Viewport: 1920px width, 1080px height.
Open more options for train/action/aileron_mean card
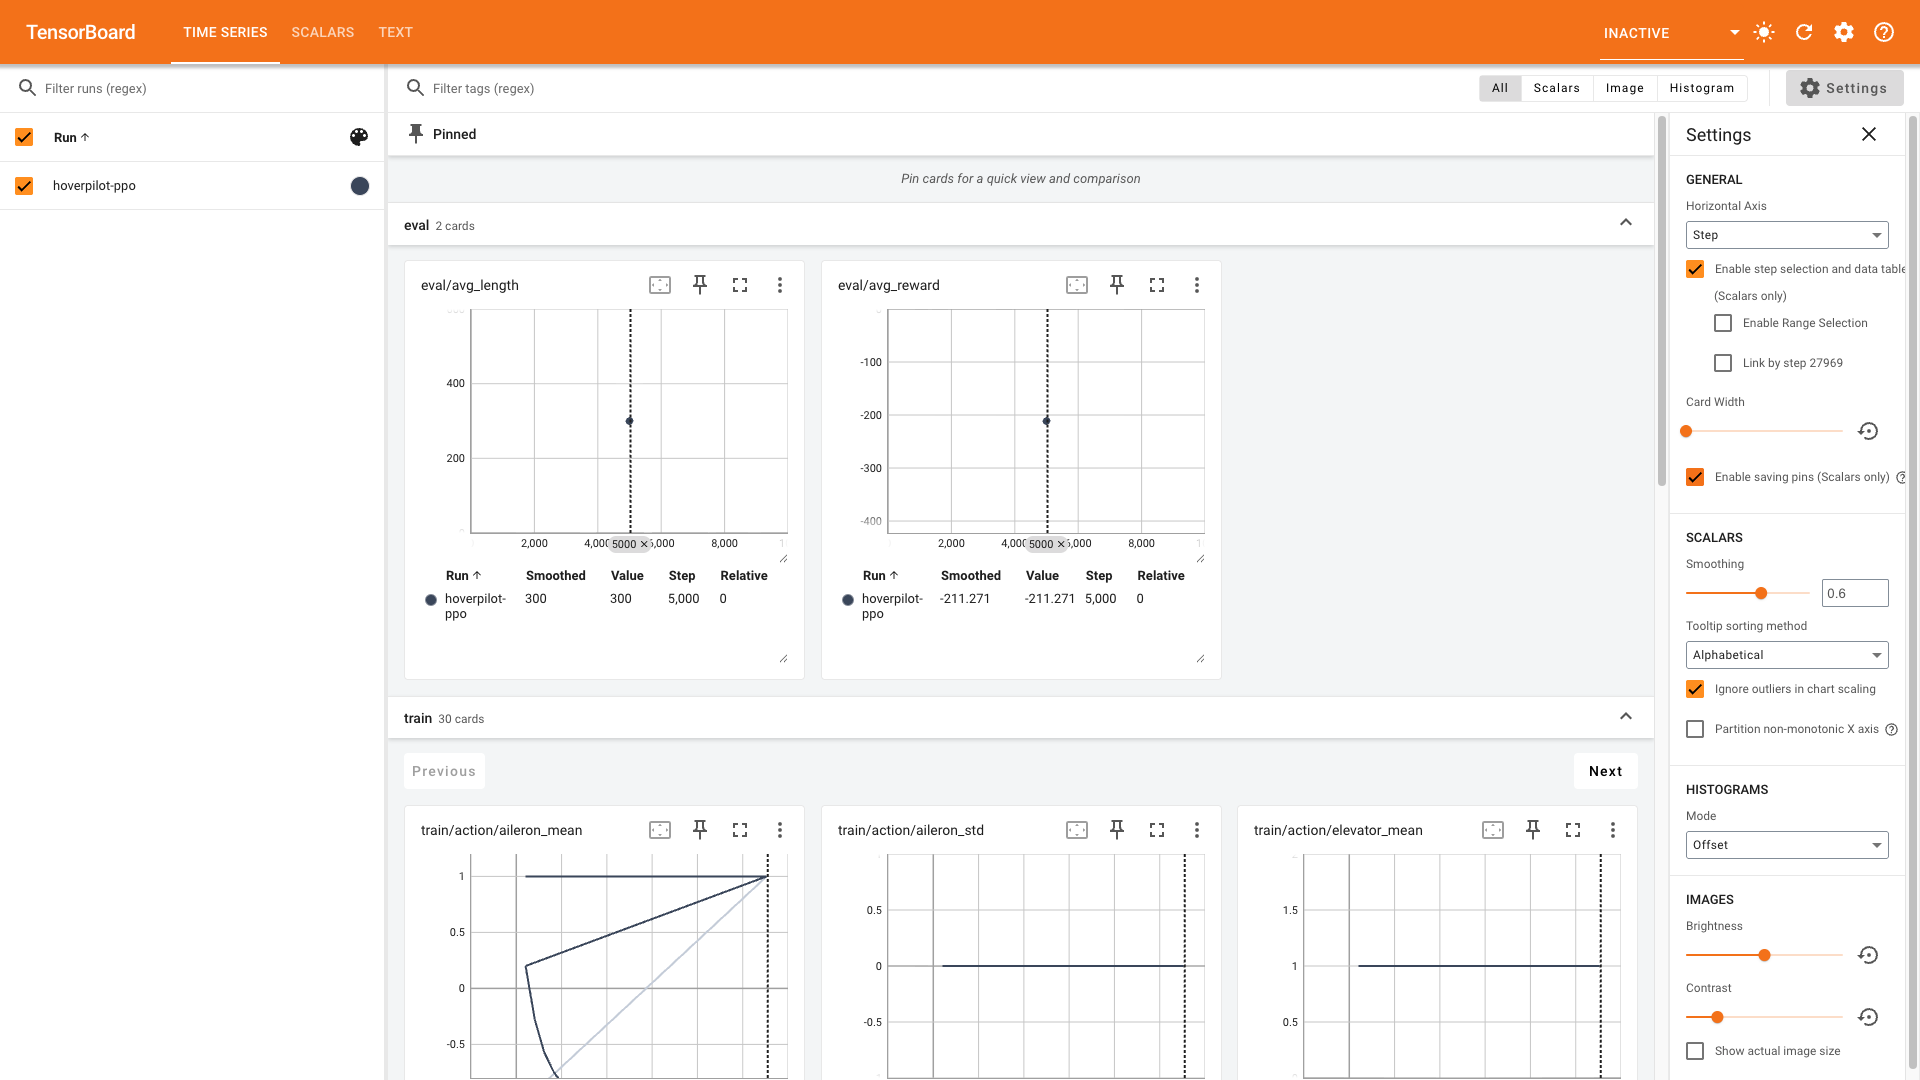pyautogui.click(x=780, y=830)
